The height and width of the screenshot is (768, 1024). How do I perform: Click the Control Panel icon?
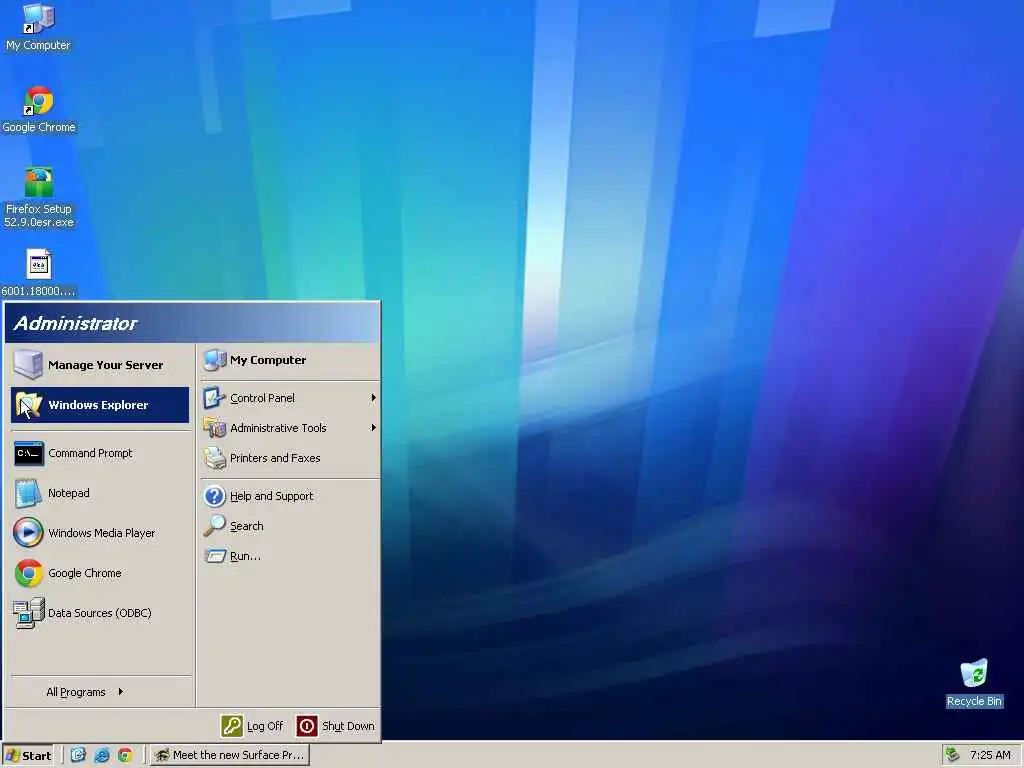[x=214, y=398]
